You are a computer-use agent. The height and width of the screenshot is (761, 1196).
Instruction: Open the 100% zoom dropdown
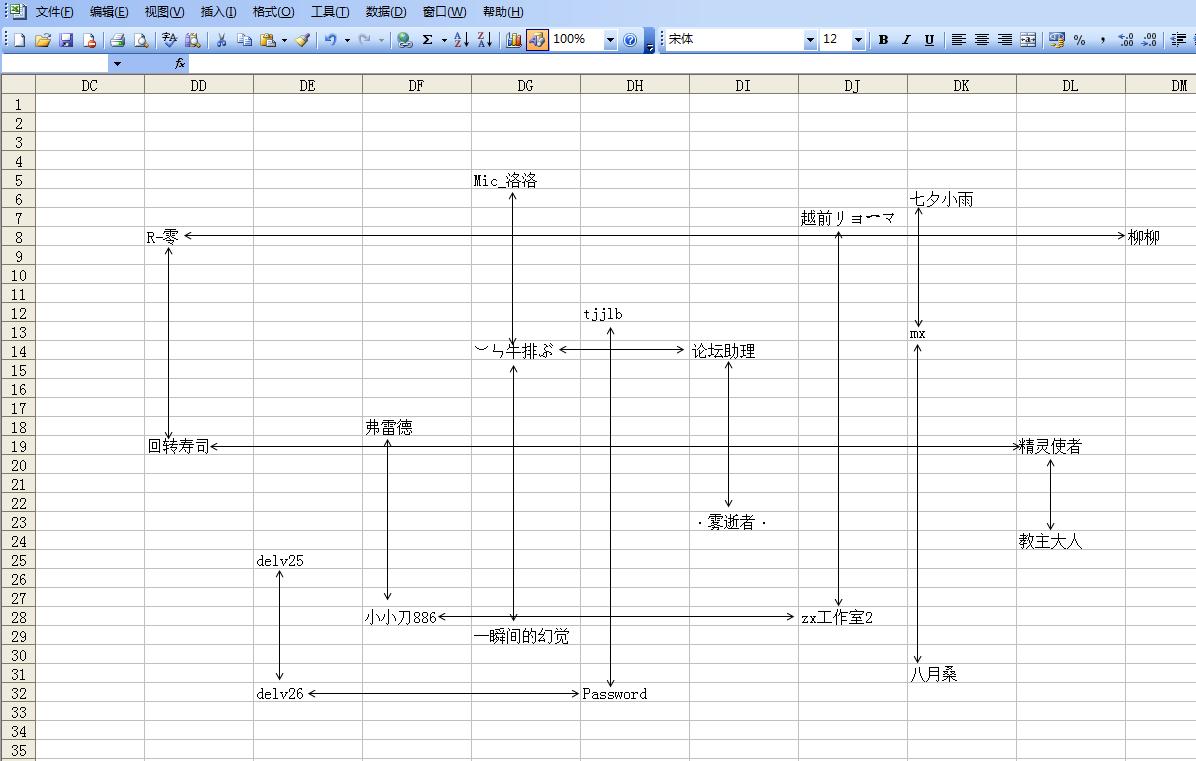[610, 40]
